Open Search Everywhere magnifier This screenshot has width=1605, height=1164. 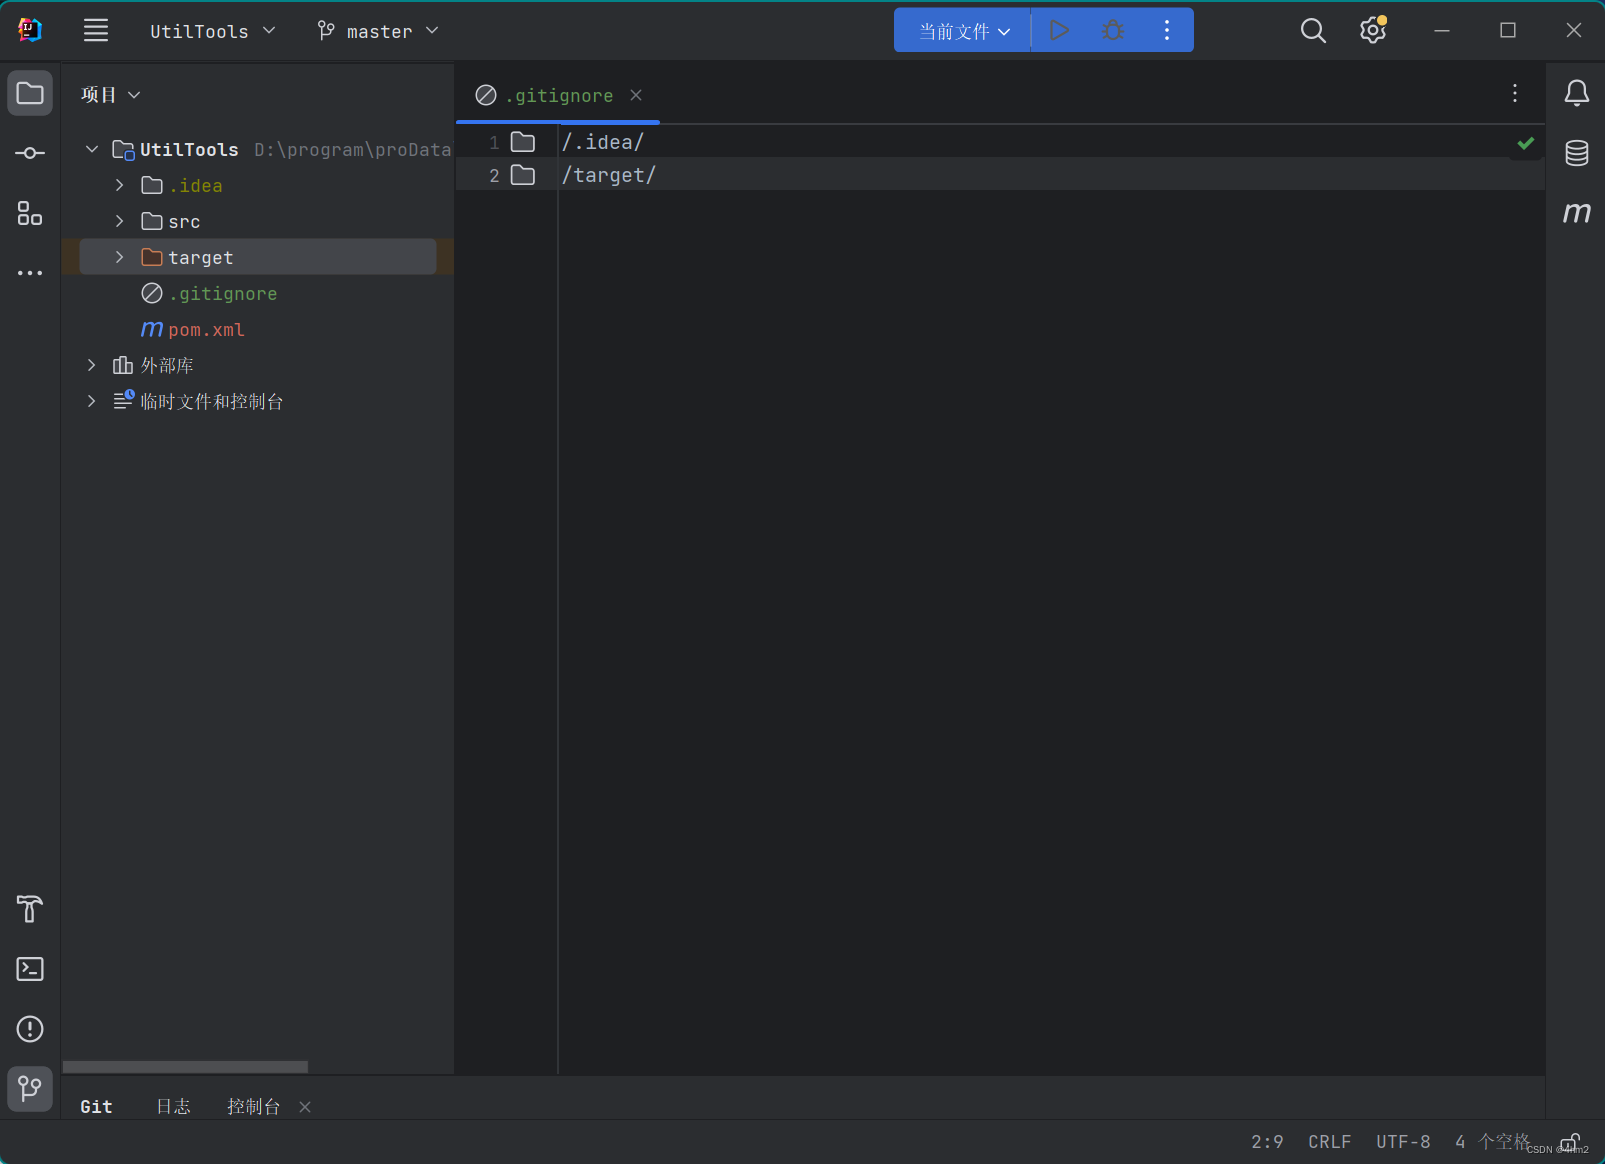click(x=1313, y=31)
